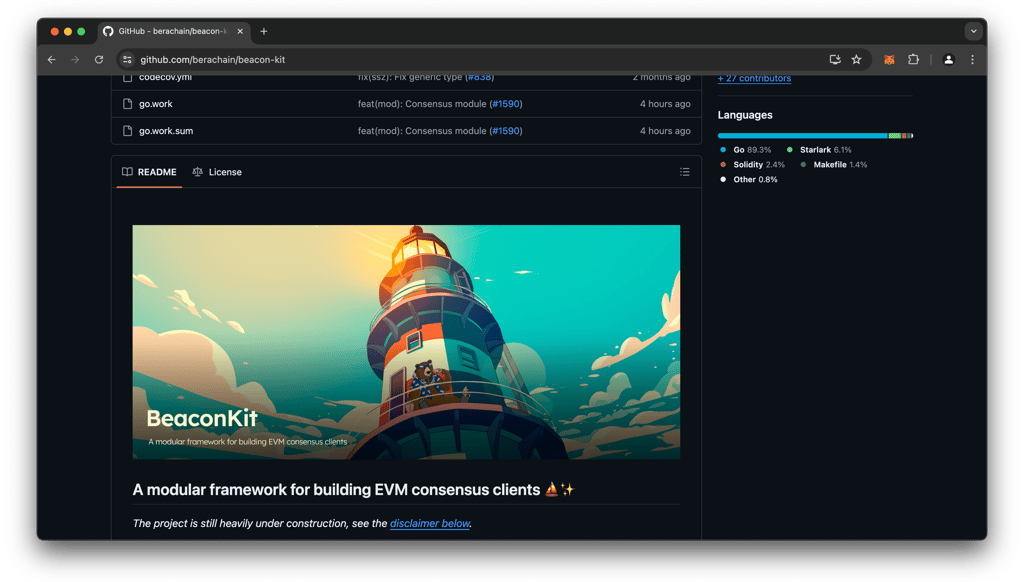Click the install app icon in address bar
1024x582 pixels.
click(x=835, y=59)
